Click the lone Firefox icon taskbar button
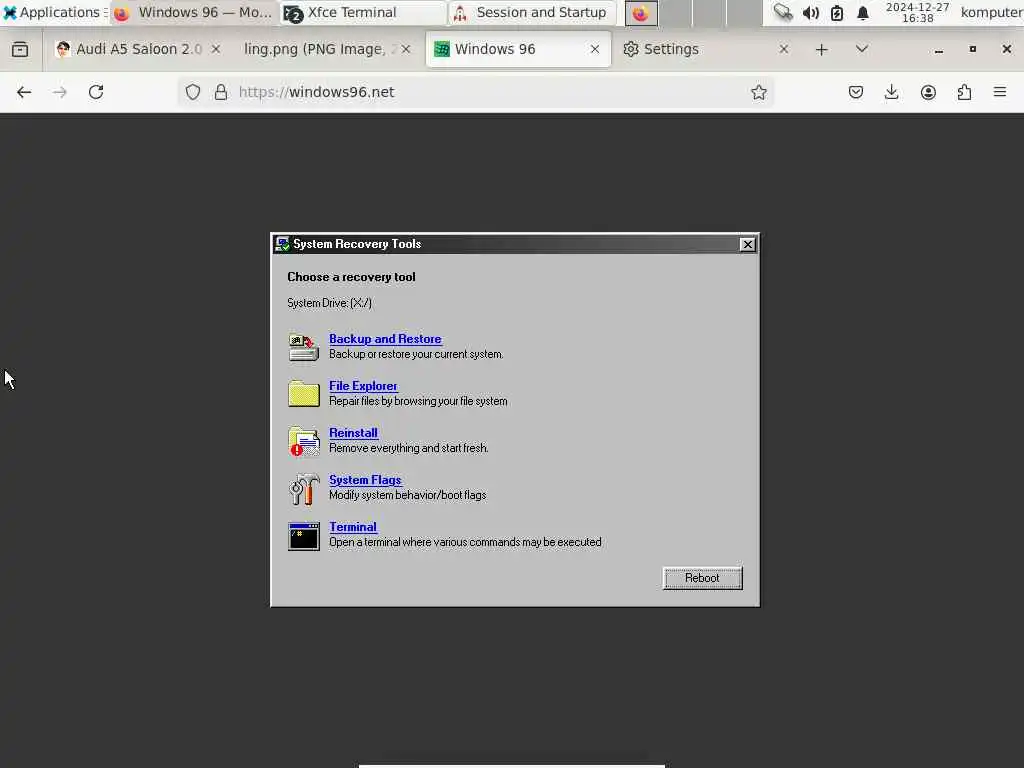 tap(641, 13)
